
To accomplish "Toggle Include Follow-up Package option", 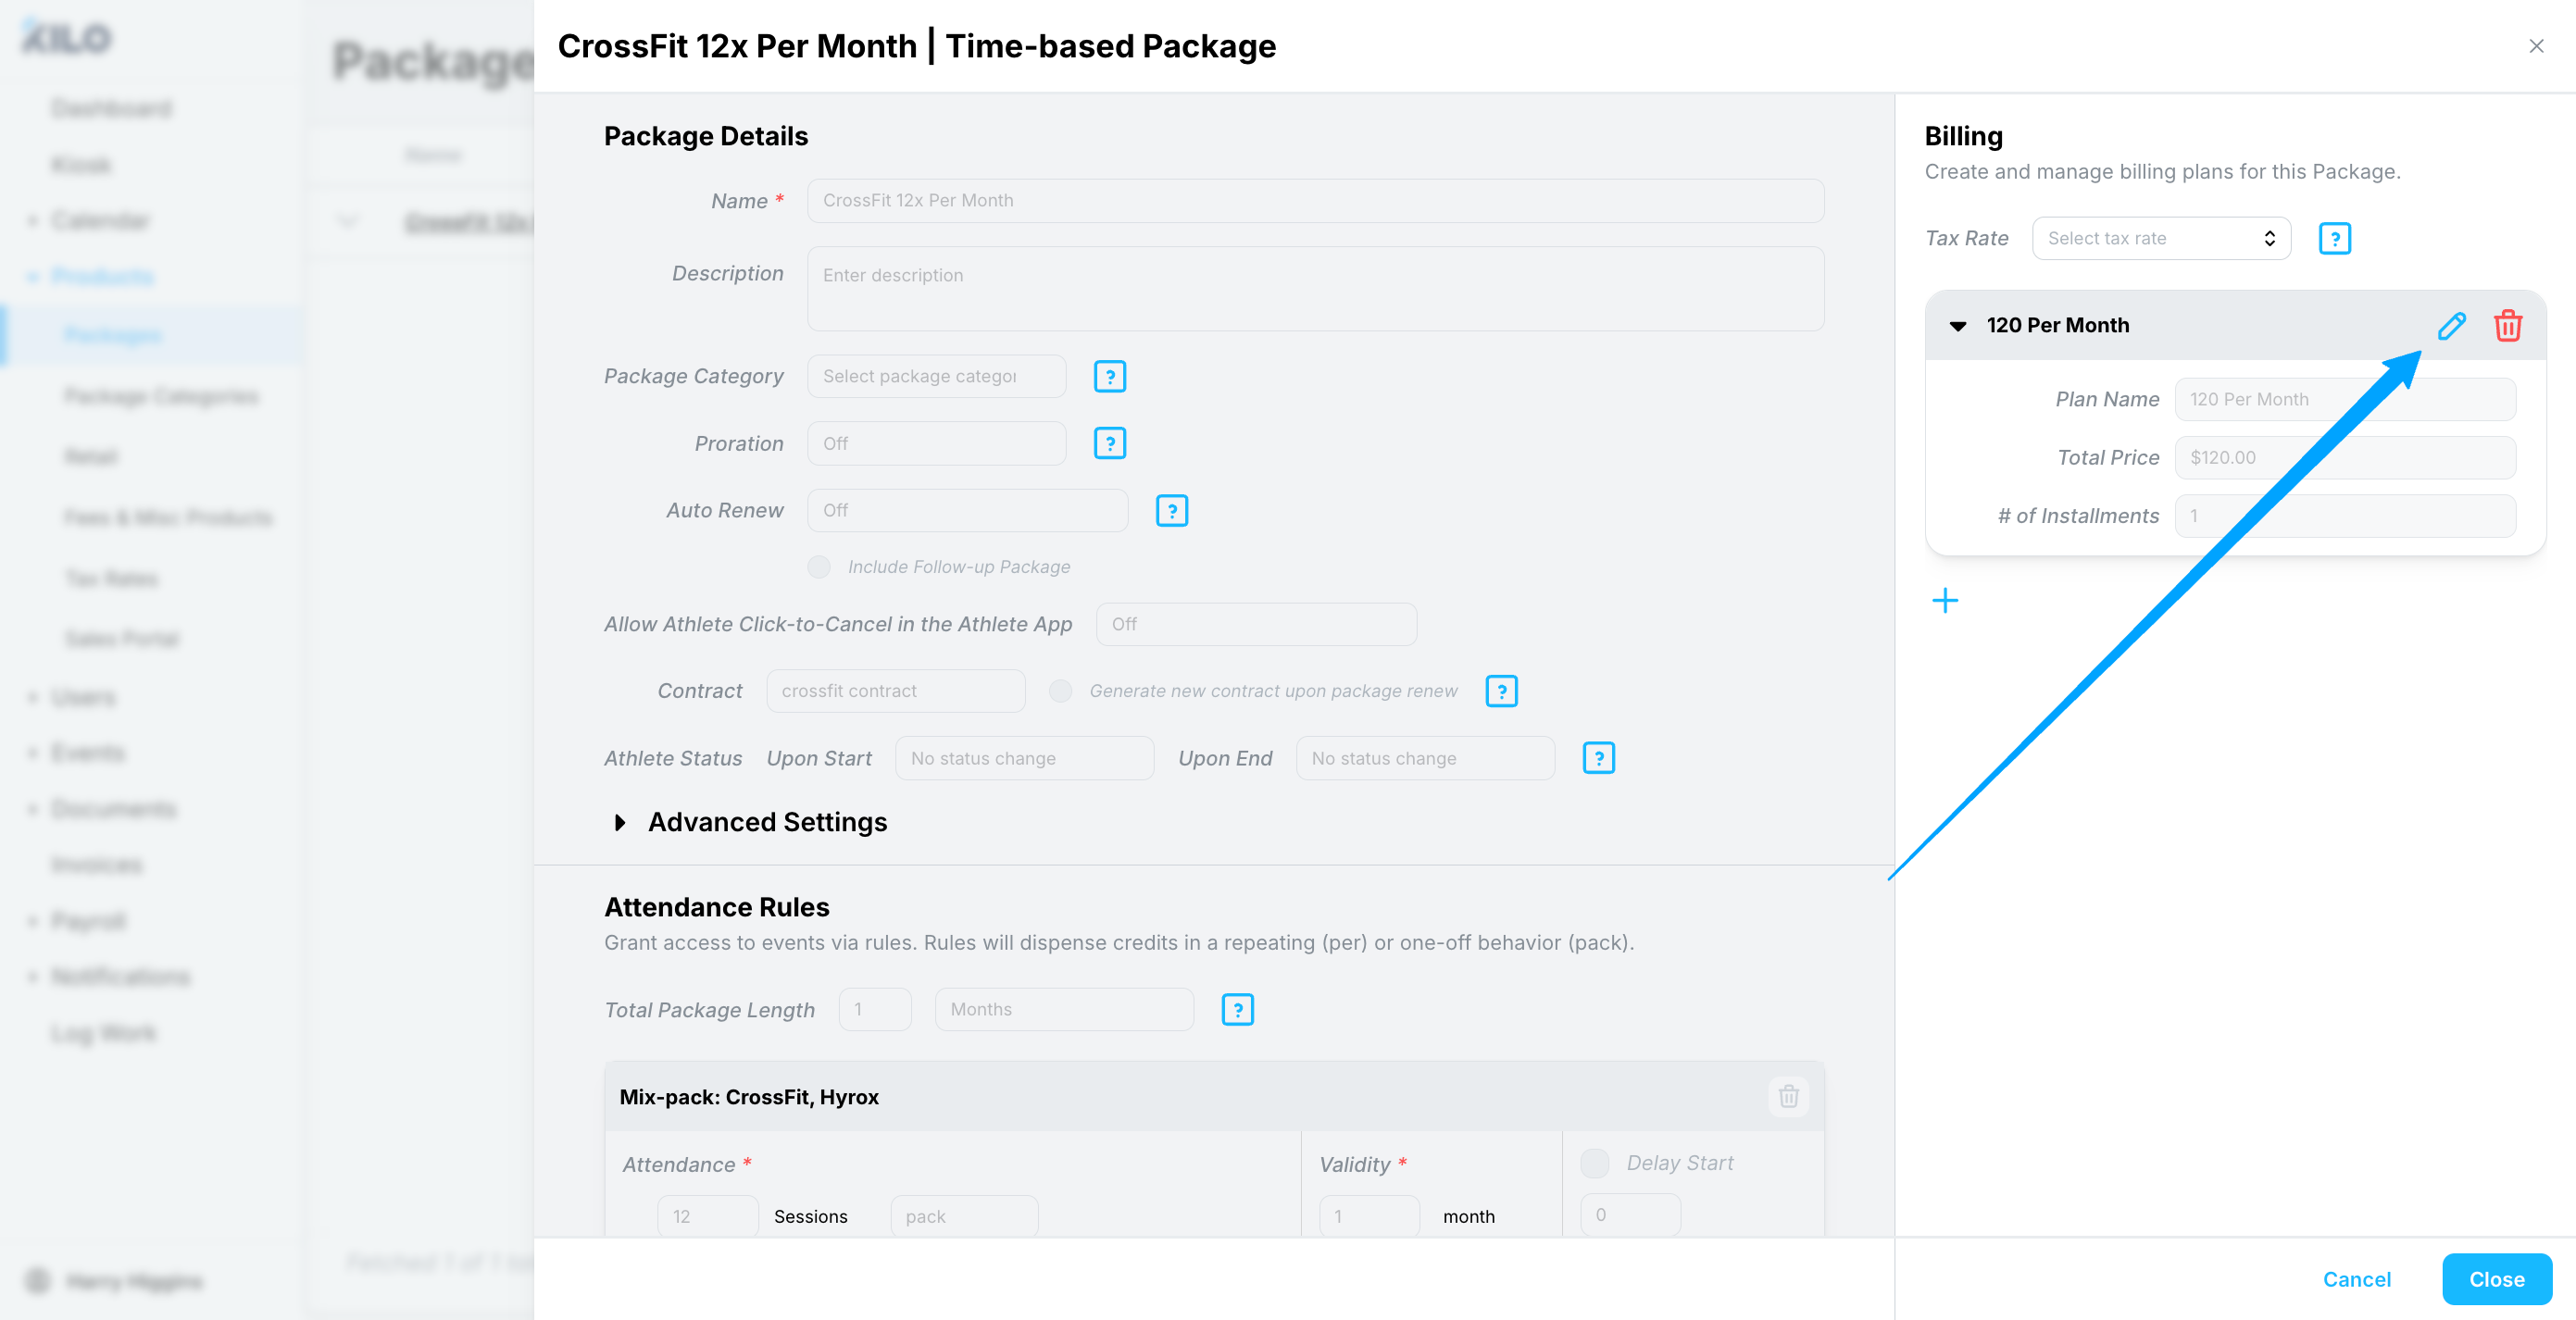I will click(x=819, y=567).
